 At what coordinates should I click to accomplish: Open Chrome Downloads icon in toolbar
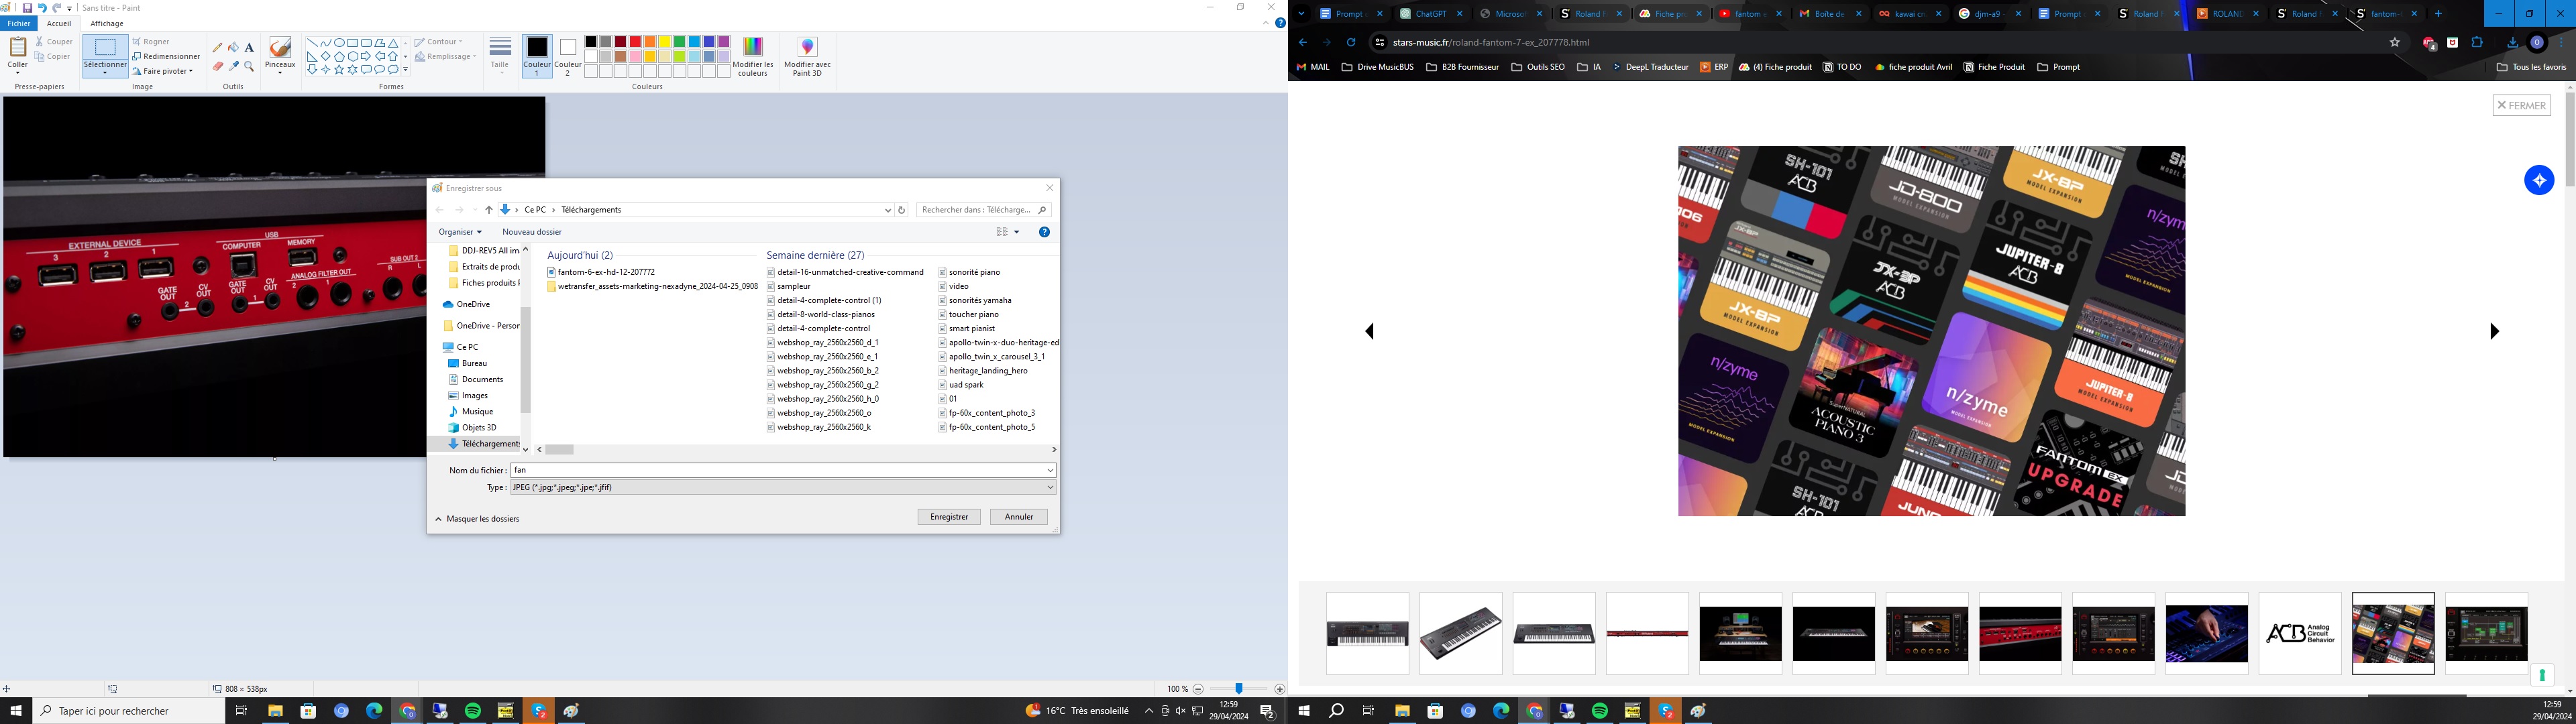[2512, 42]
